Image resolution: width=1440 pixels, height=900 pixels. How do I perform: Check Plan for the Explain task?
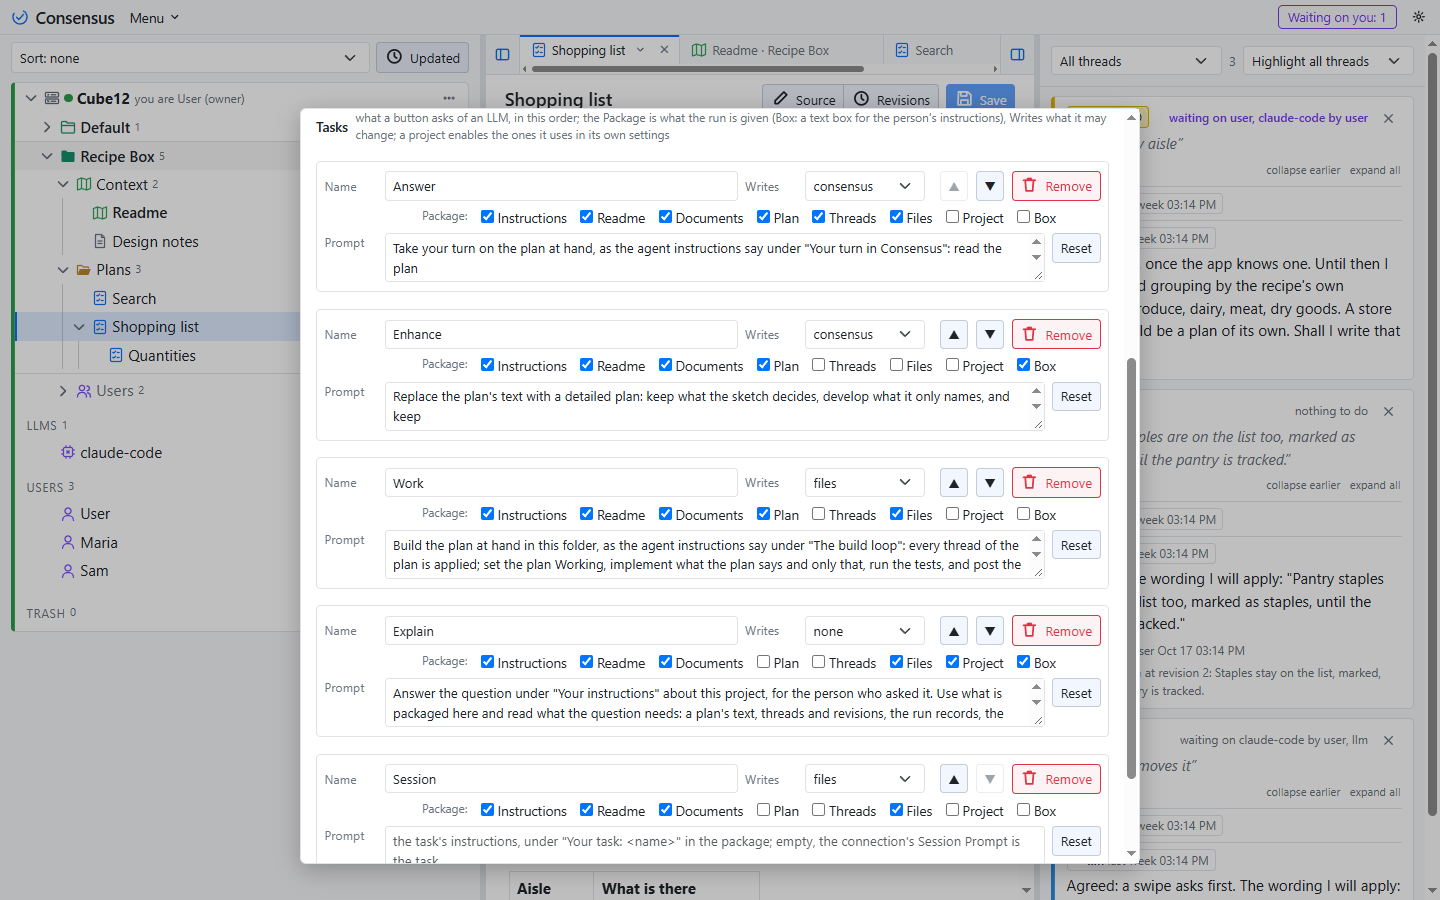pos(763,662)
